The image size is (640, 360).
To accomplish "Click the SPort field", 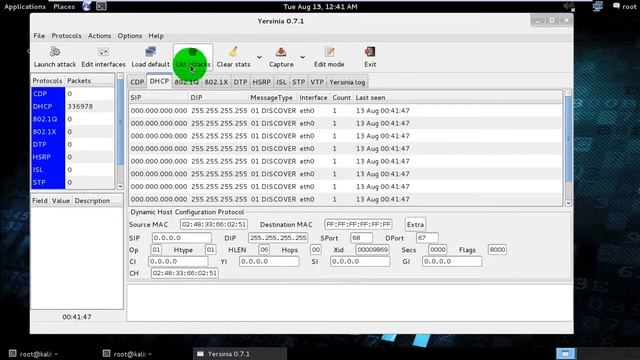I will [x=361, y=238].
